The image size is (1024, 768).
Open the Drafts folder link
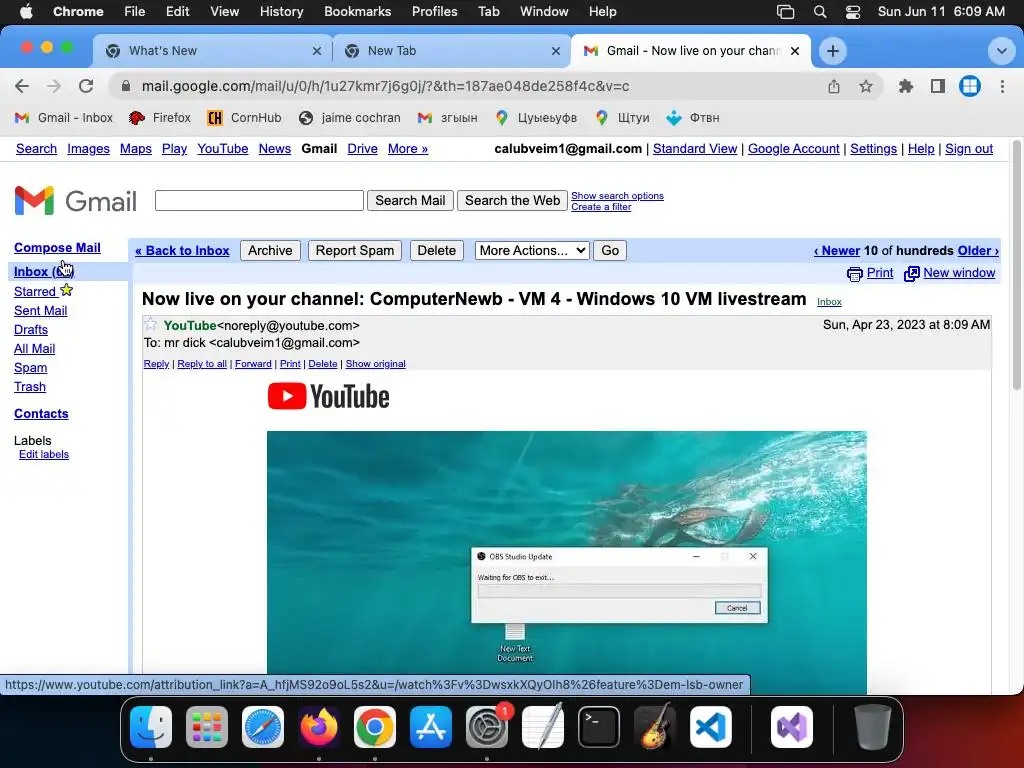click(31, 330)
